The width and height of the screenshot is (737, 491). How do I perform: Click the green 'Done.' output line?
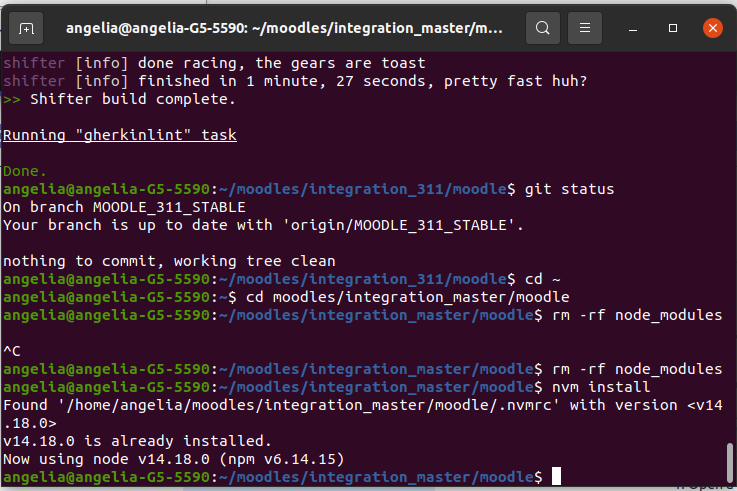[x=25, y=171]
